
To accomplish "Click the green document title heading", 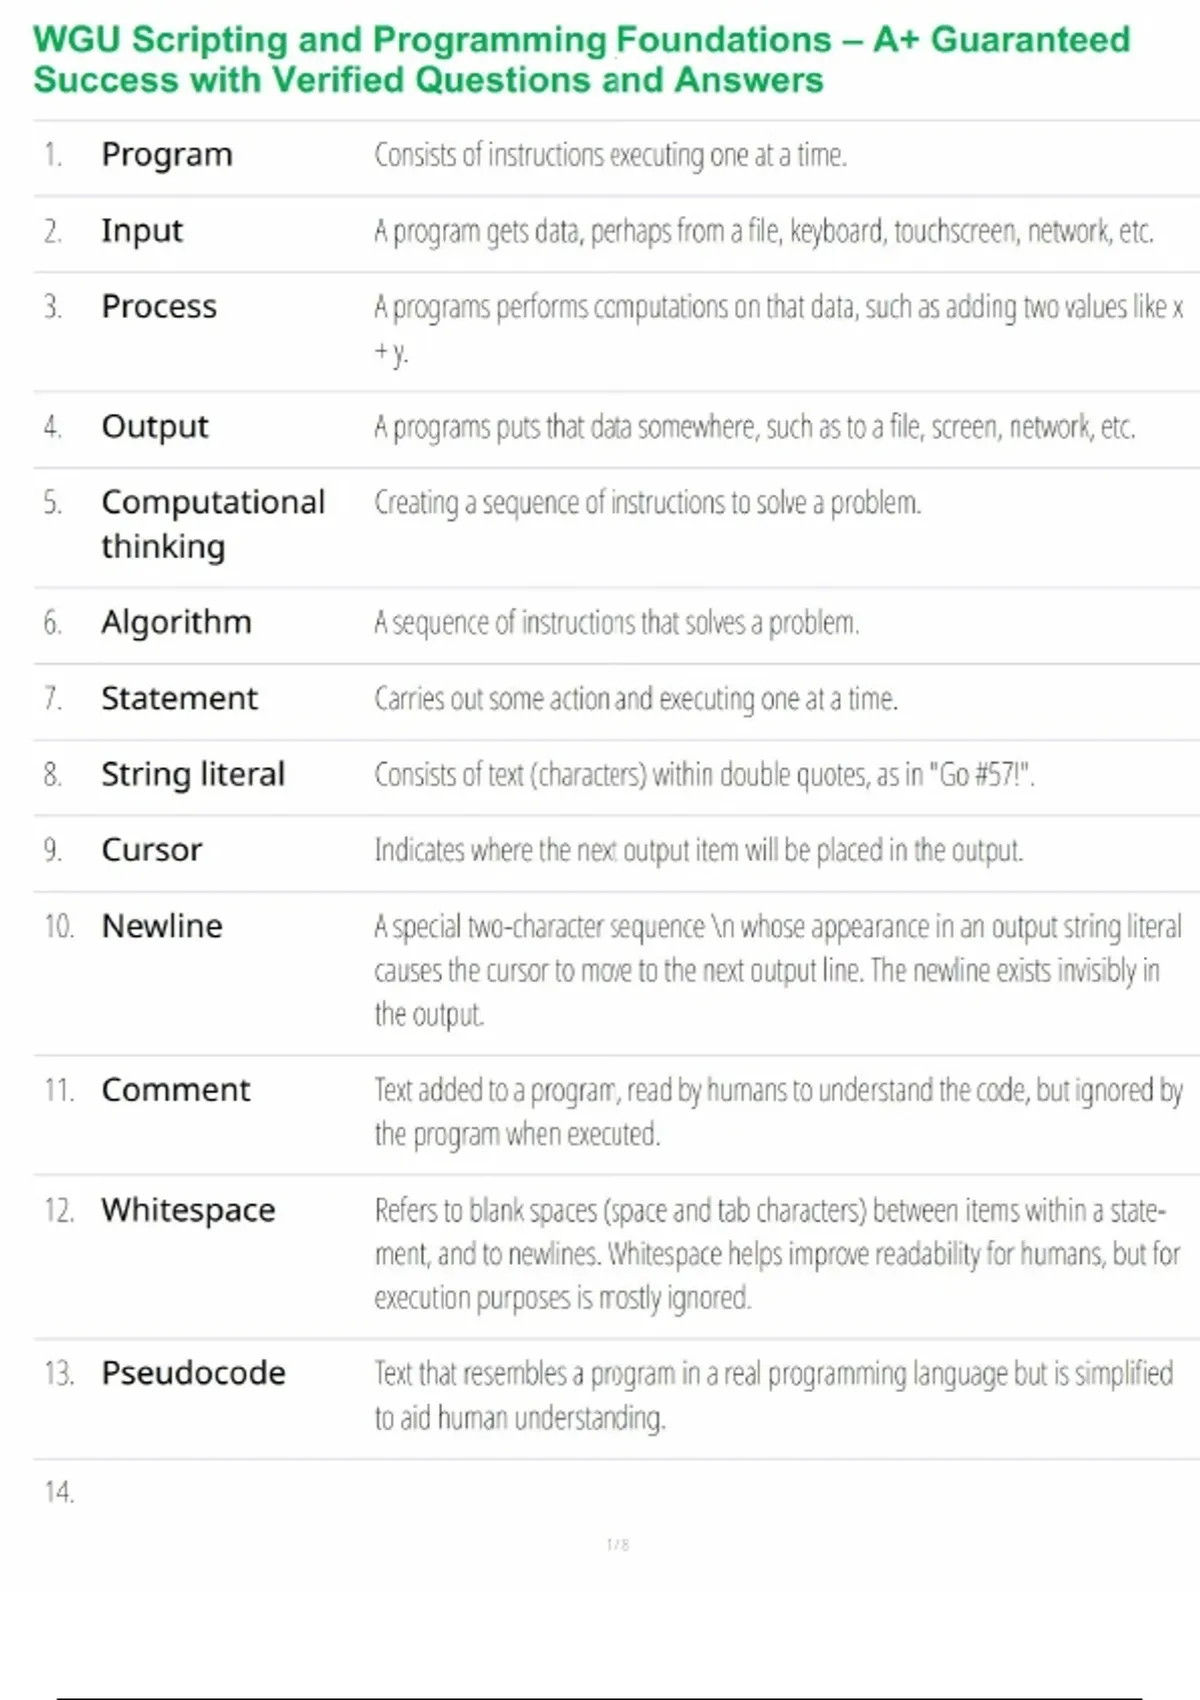I will point(581,59).
